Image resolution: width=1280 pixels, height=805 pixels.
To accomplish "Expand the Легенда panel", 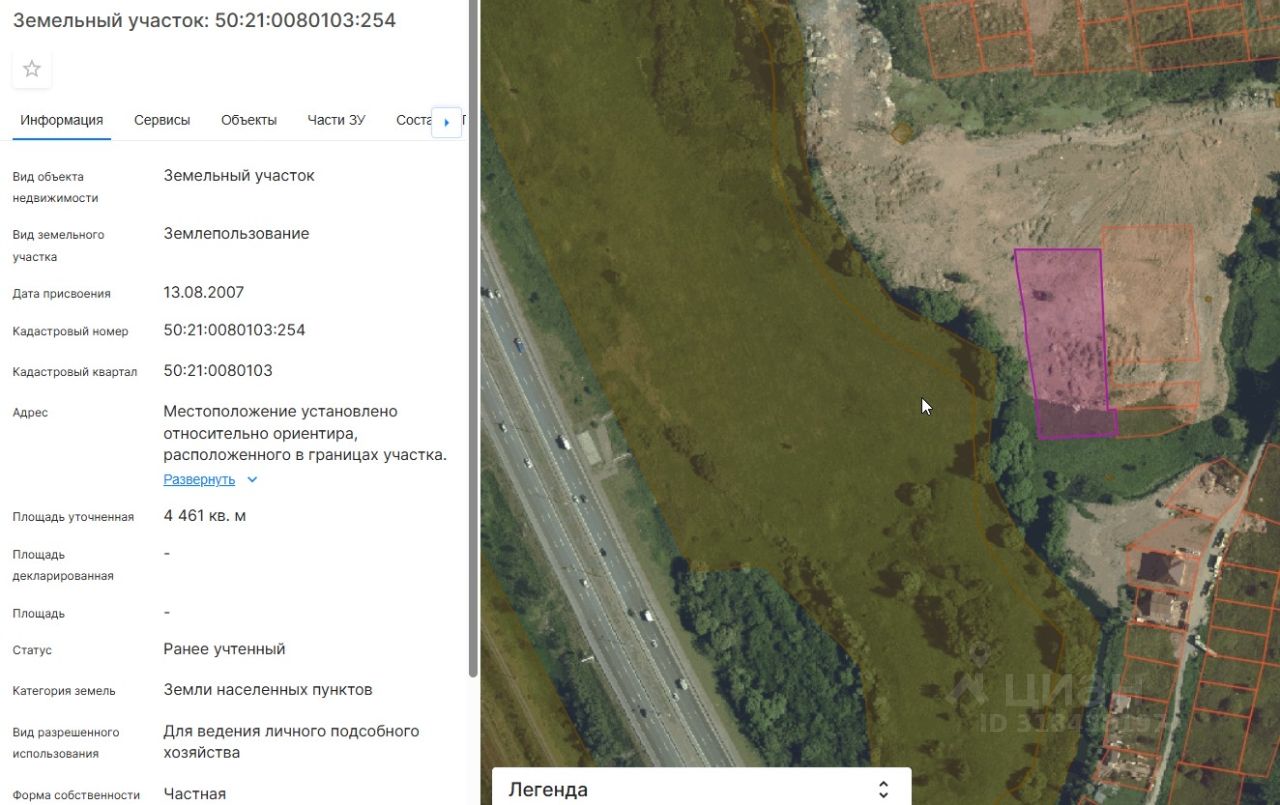I will click(x=701, y=788).
